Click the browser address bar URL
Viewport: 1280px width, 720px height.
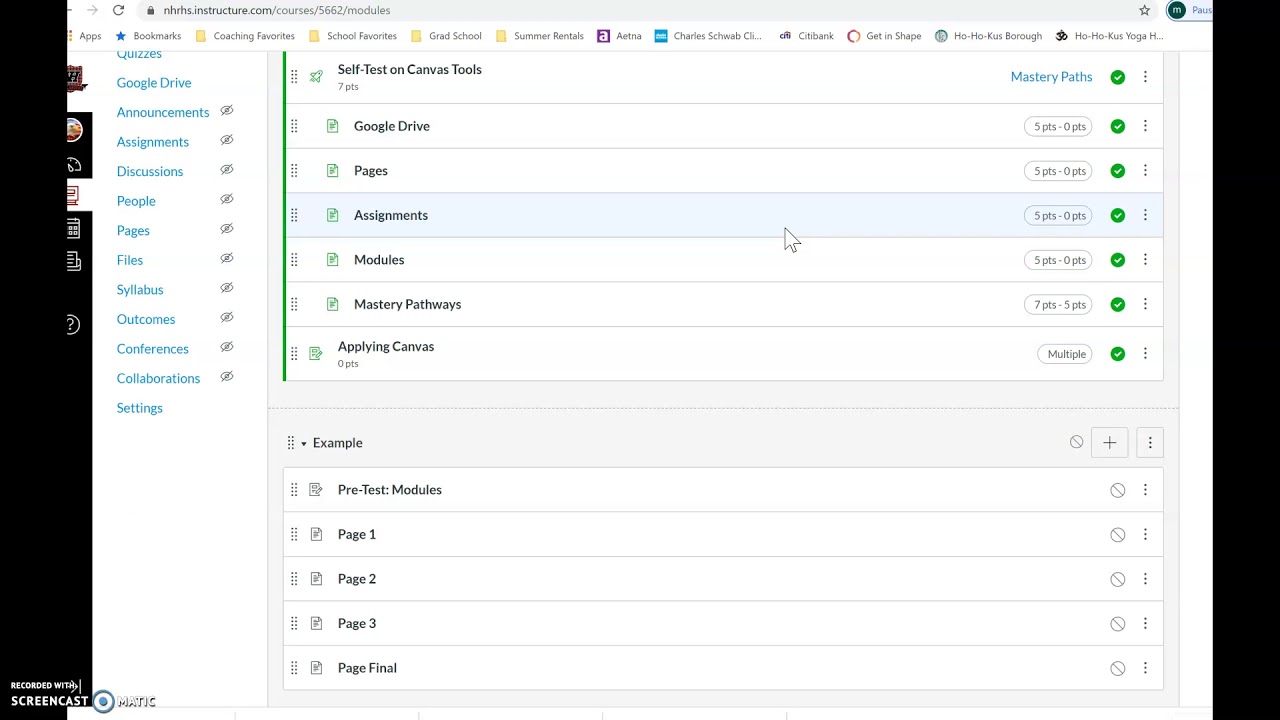tap(277, 10)
